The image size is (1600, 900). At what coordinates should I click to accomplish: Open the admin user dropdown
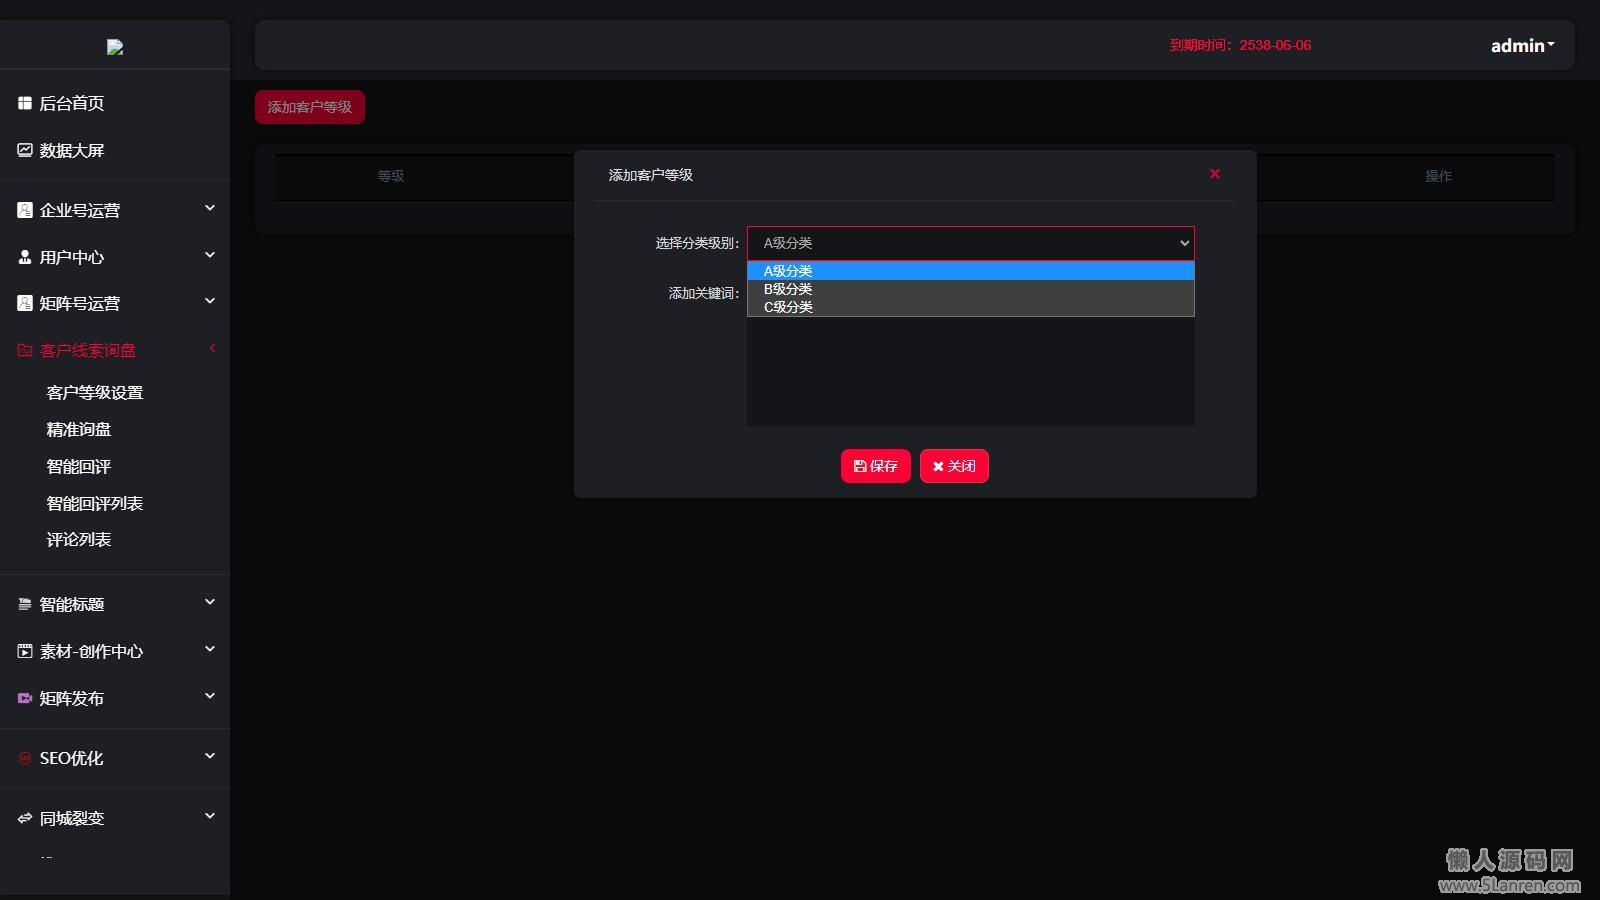(1522, 46)
